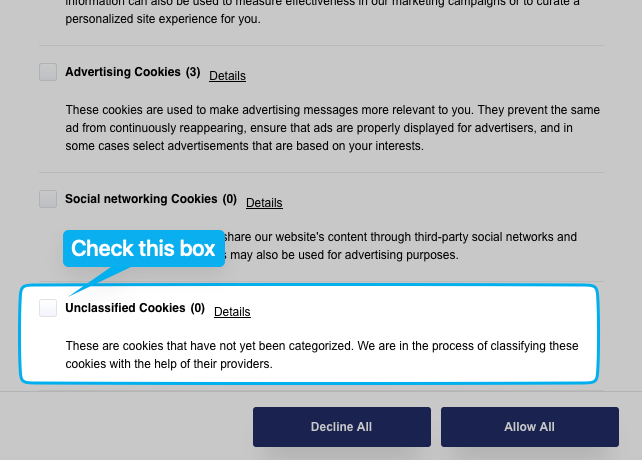Check the Advertising Cookies checkbox
Viewport: 642px width, 460px height.
coord(48,72)
